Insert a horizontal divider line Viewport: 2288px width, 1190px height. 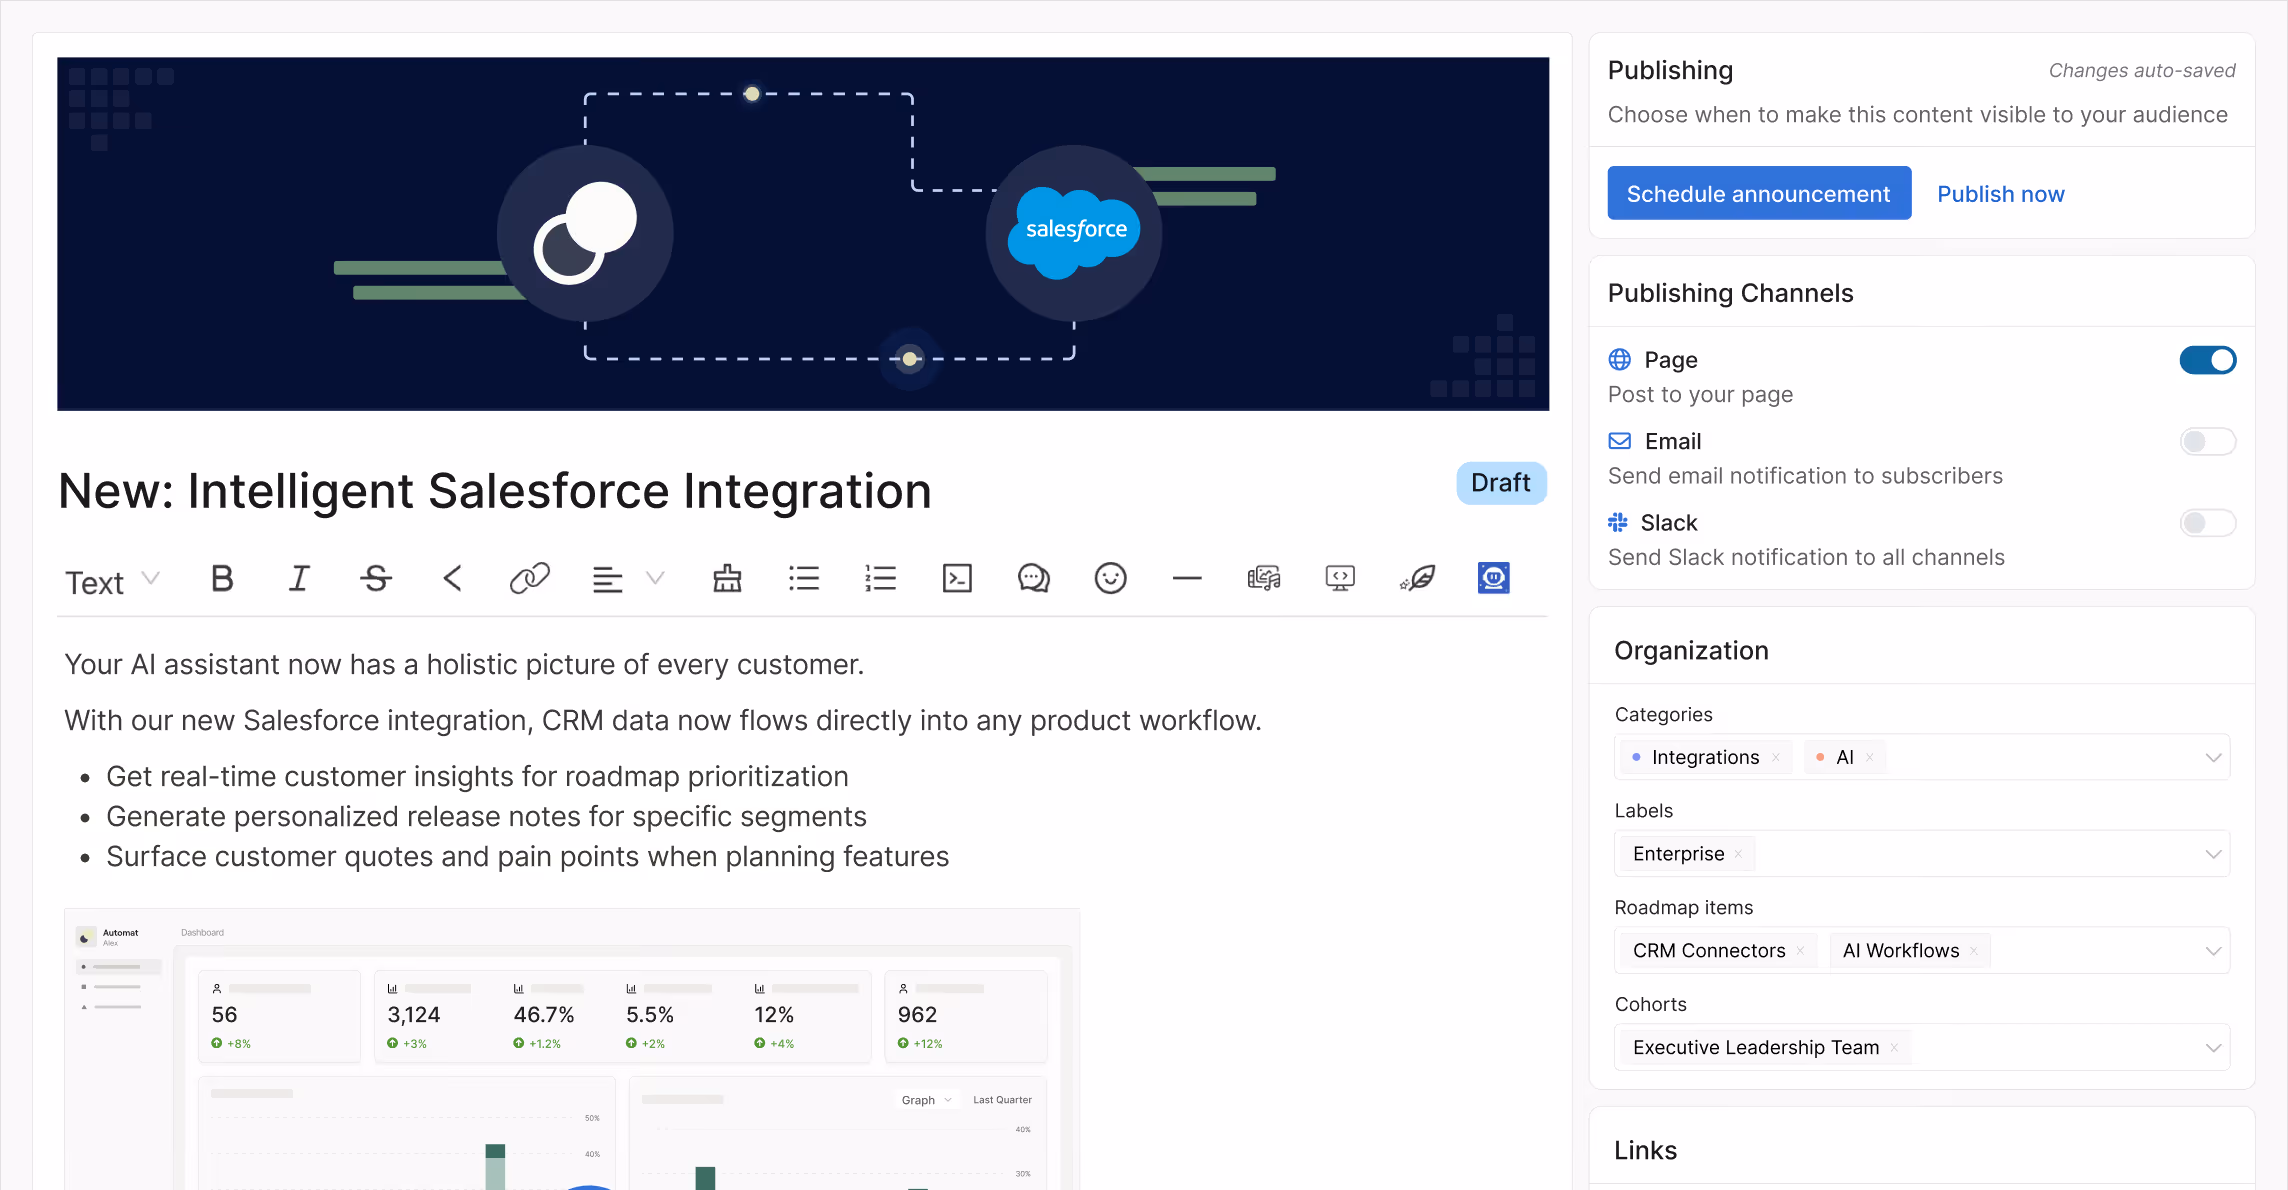(1187, 578)
